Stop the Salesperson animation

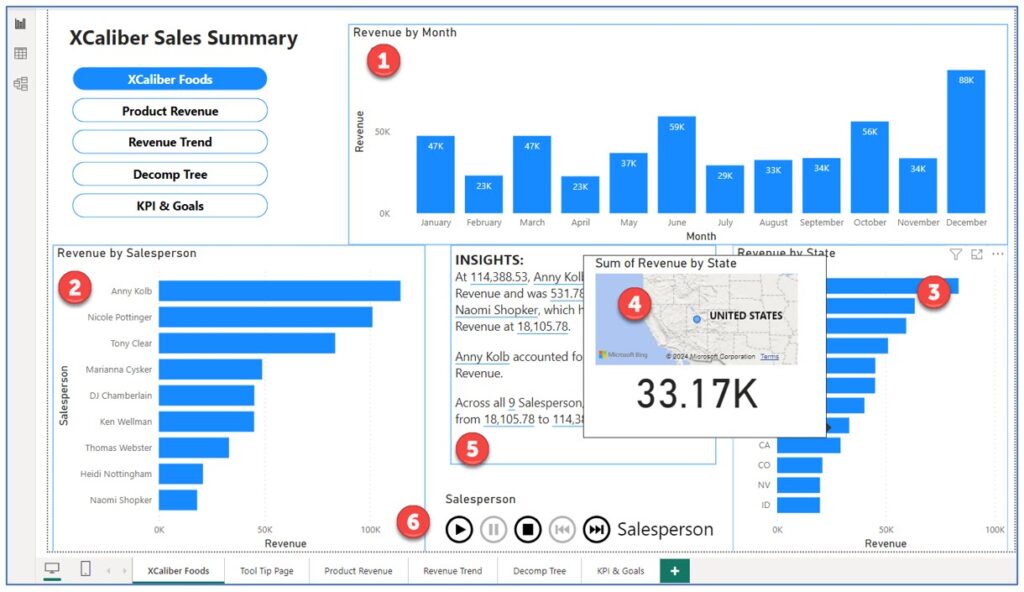[528, 529]
